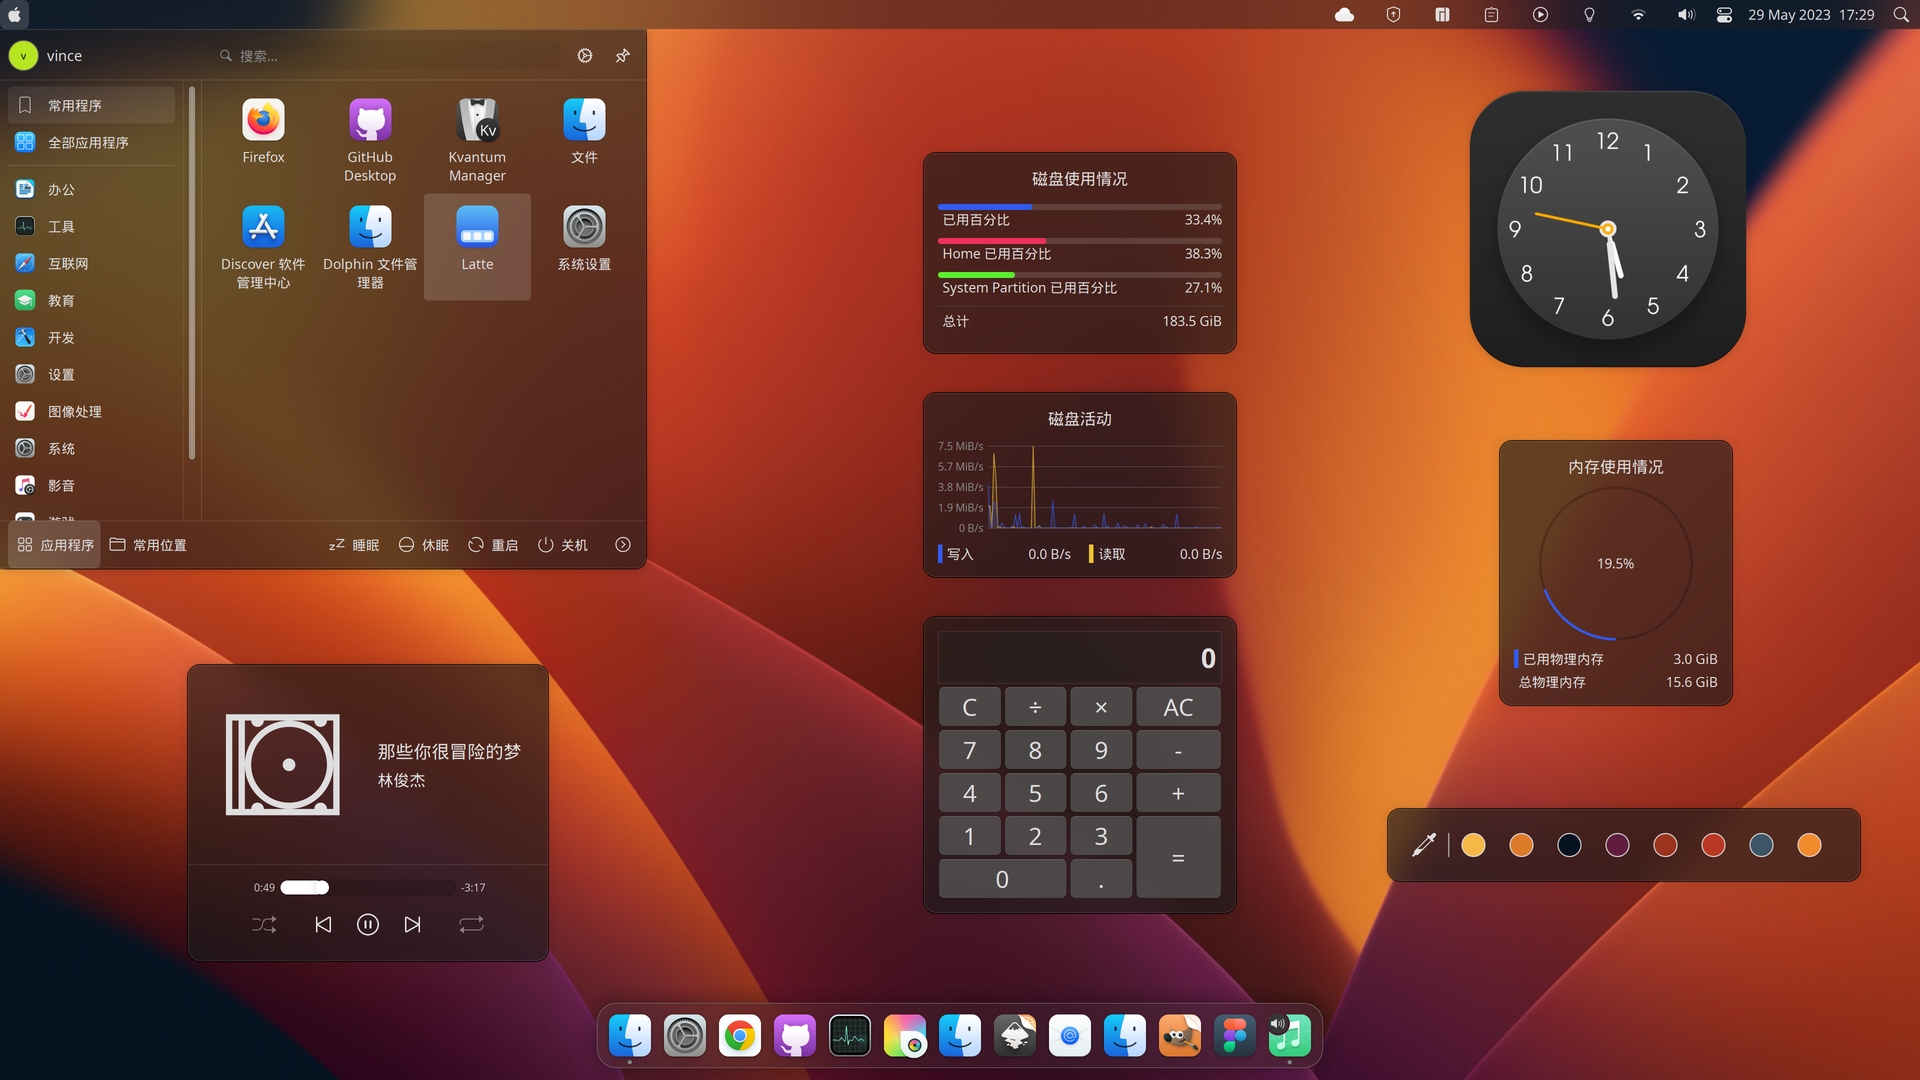Pick a color with the eyedropper

1424,845
